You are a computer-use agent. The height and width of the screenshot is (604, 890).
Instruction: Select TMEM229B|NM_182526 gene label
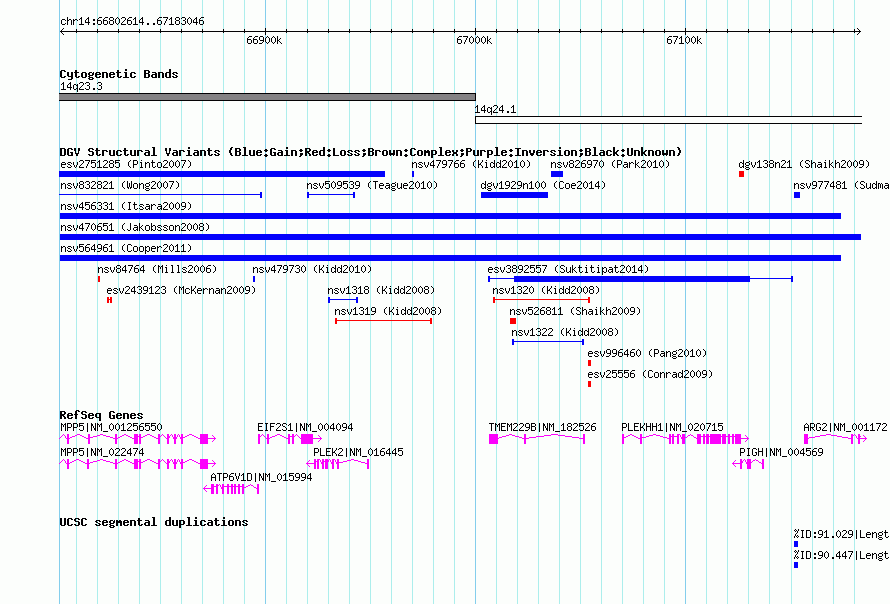tap(542, 427)
